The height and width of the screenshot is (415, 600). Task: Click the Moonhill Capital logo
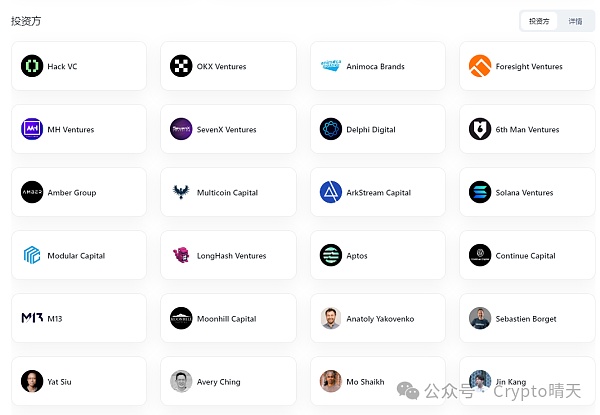181,318
